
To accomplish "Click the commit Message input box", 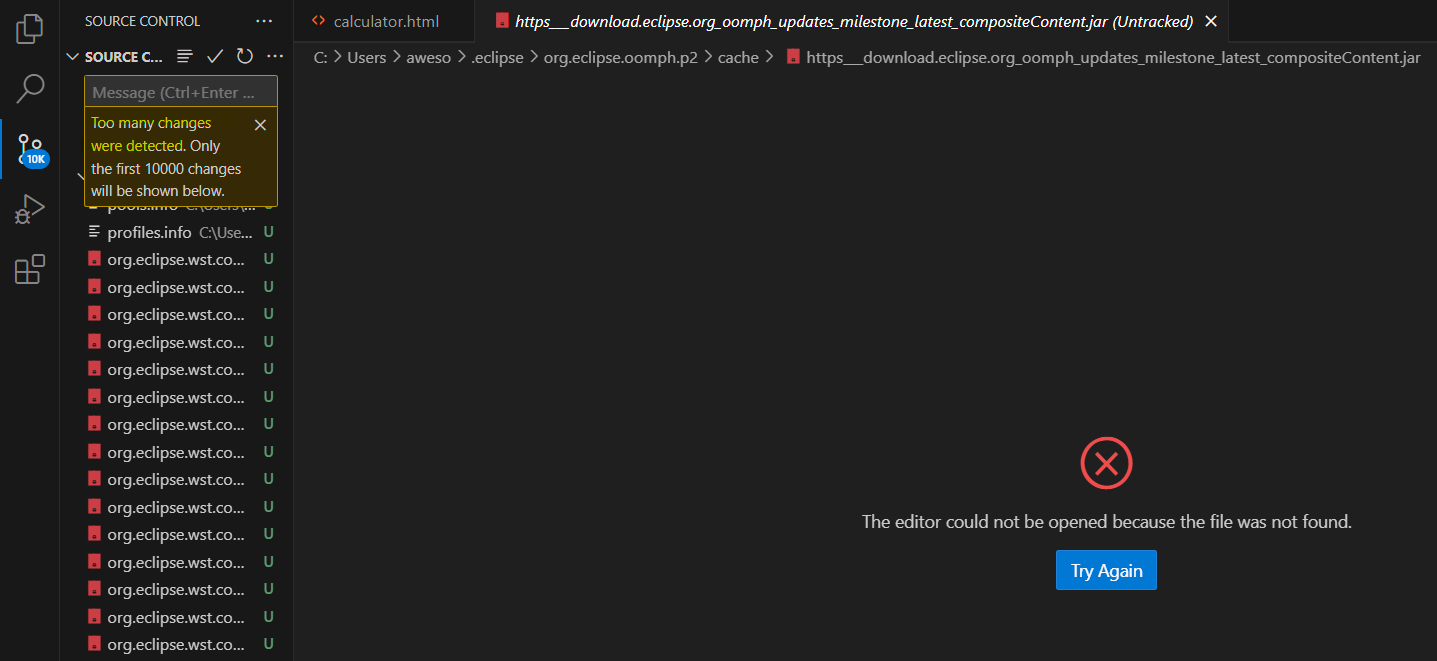I will tap(181, 92).
